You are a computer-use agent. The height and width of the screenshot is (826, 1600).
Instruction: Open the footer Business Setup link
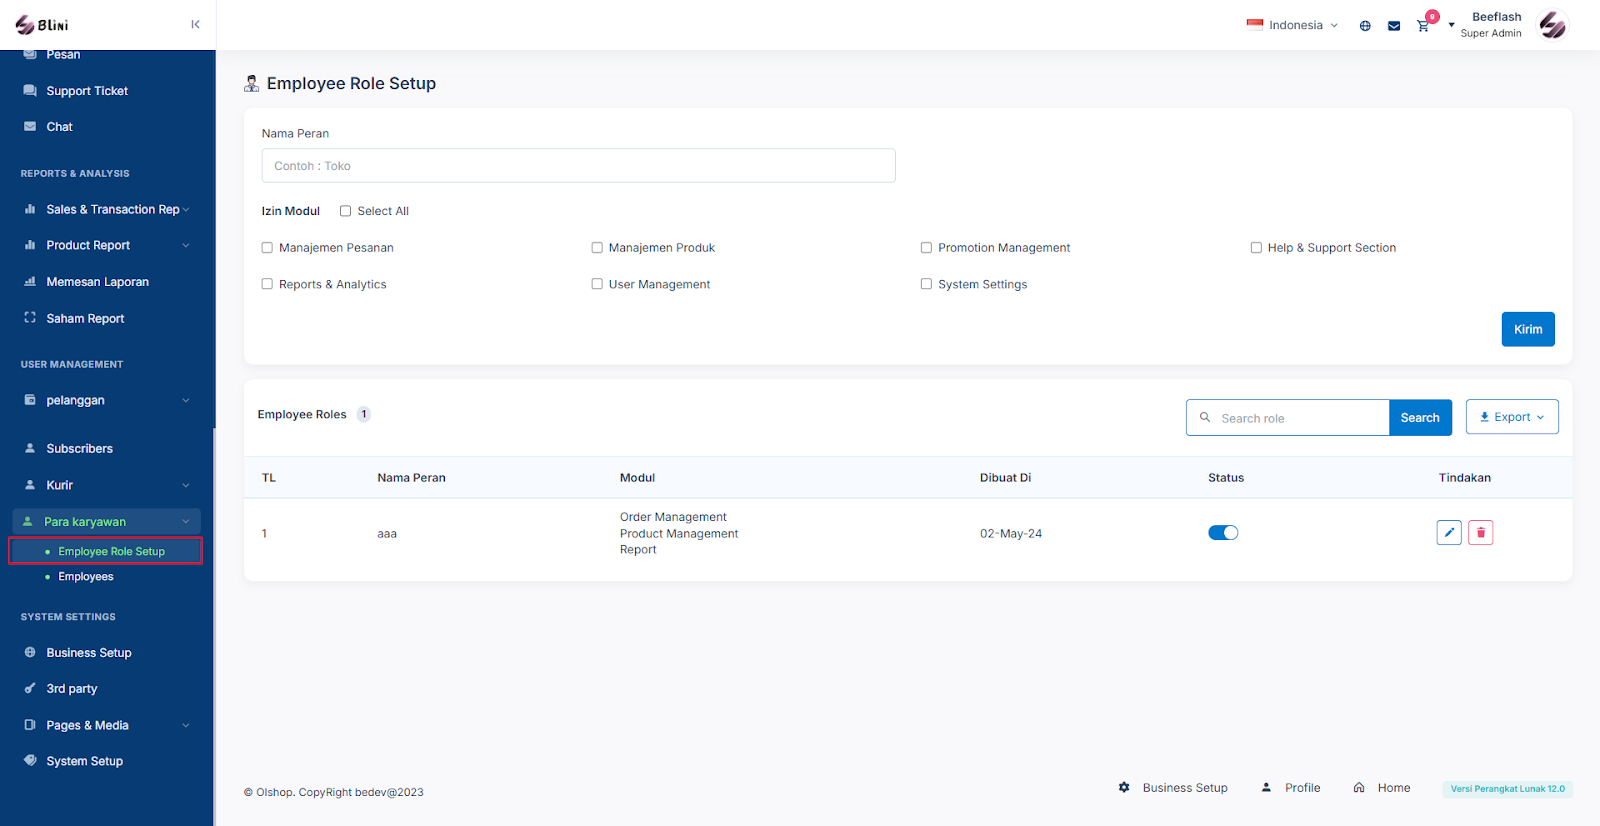pos(1185,788)
